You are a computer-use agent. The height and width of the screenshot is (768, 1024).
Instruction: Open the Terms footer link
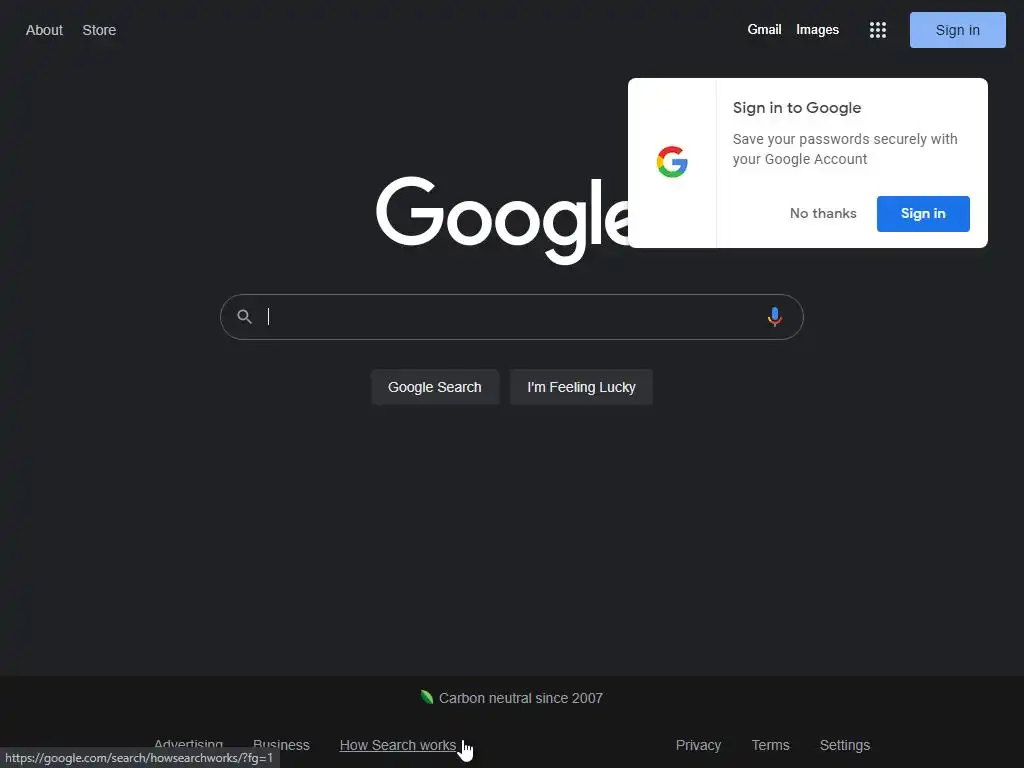coord(771,745)
